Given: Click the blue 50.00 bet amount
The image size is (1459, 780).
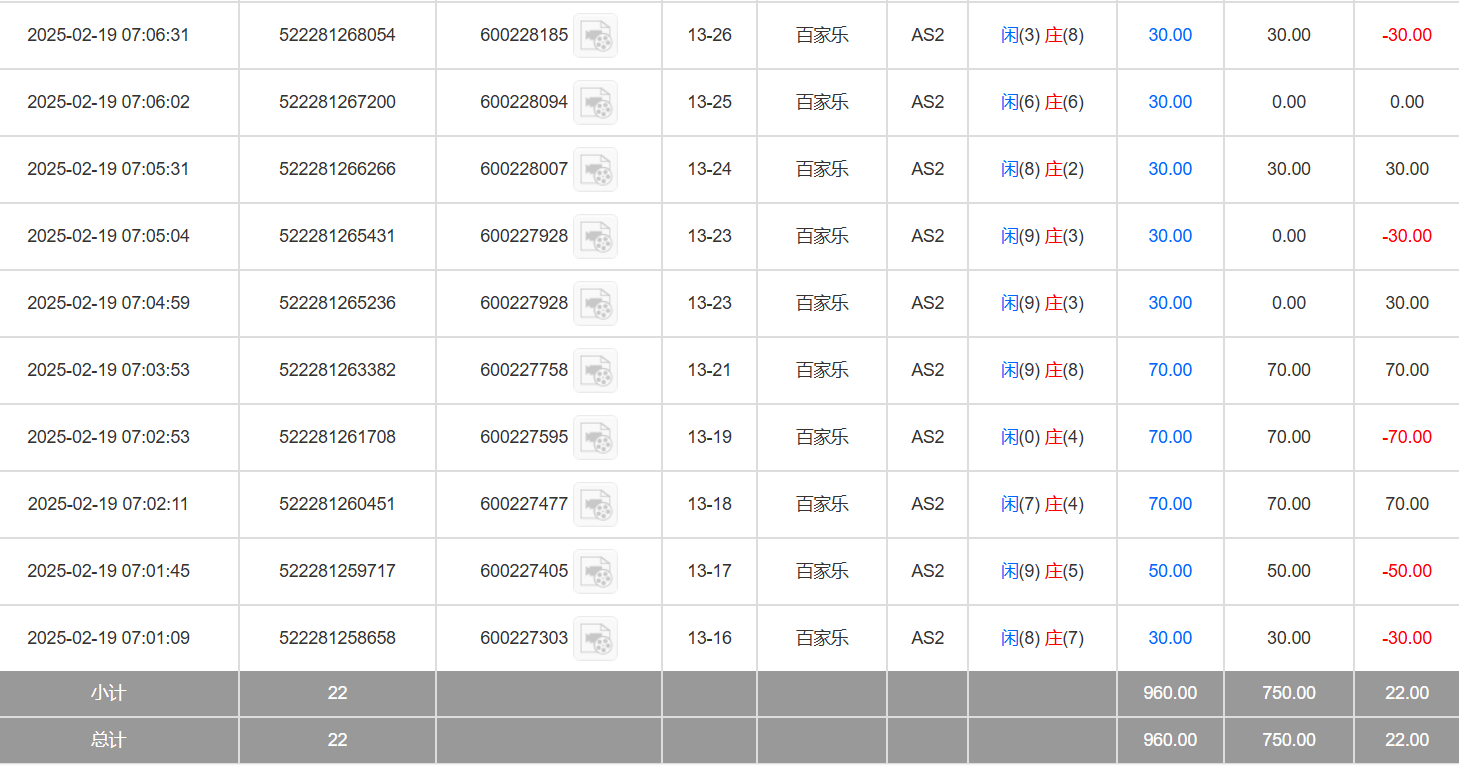Looking at the screenshot, I should (x=1170, y=571).
